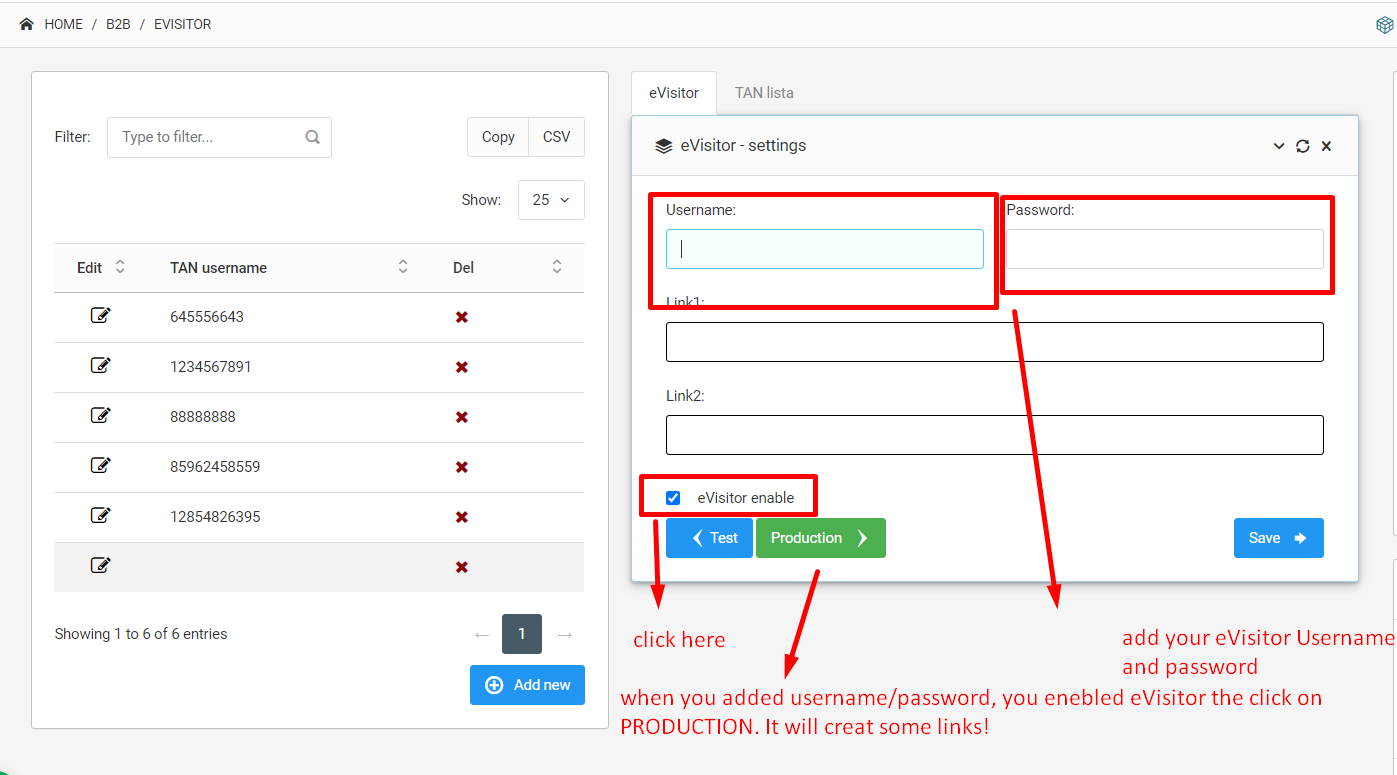Focus the Password input field
The image size is (1397, 775).
(1164, 249)
